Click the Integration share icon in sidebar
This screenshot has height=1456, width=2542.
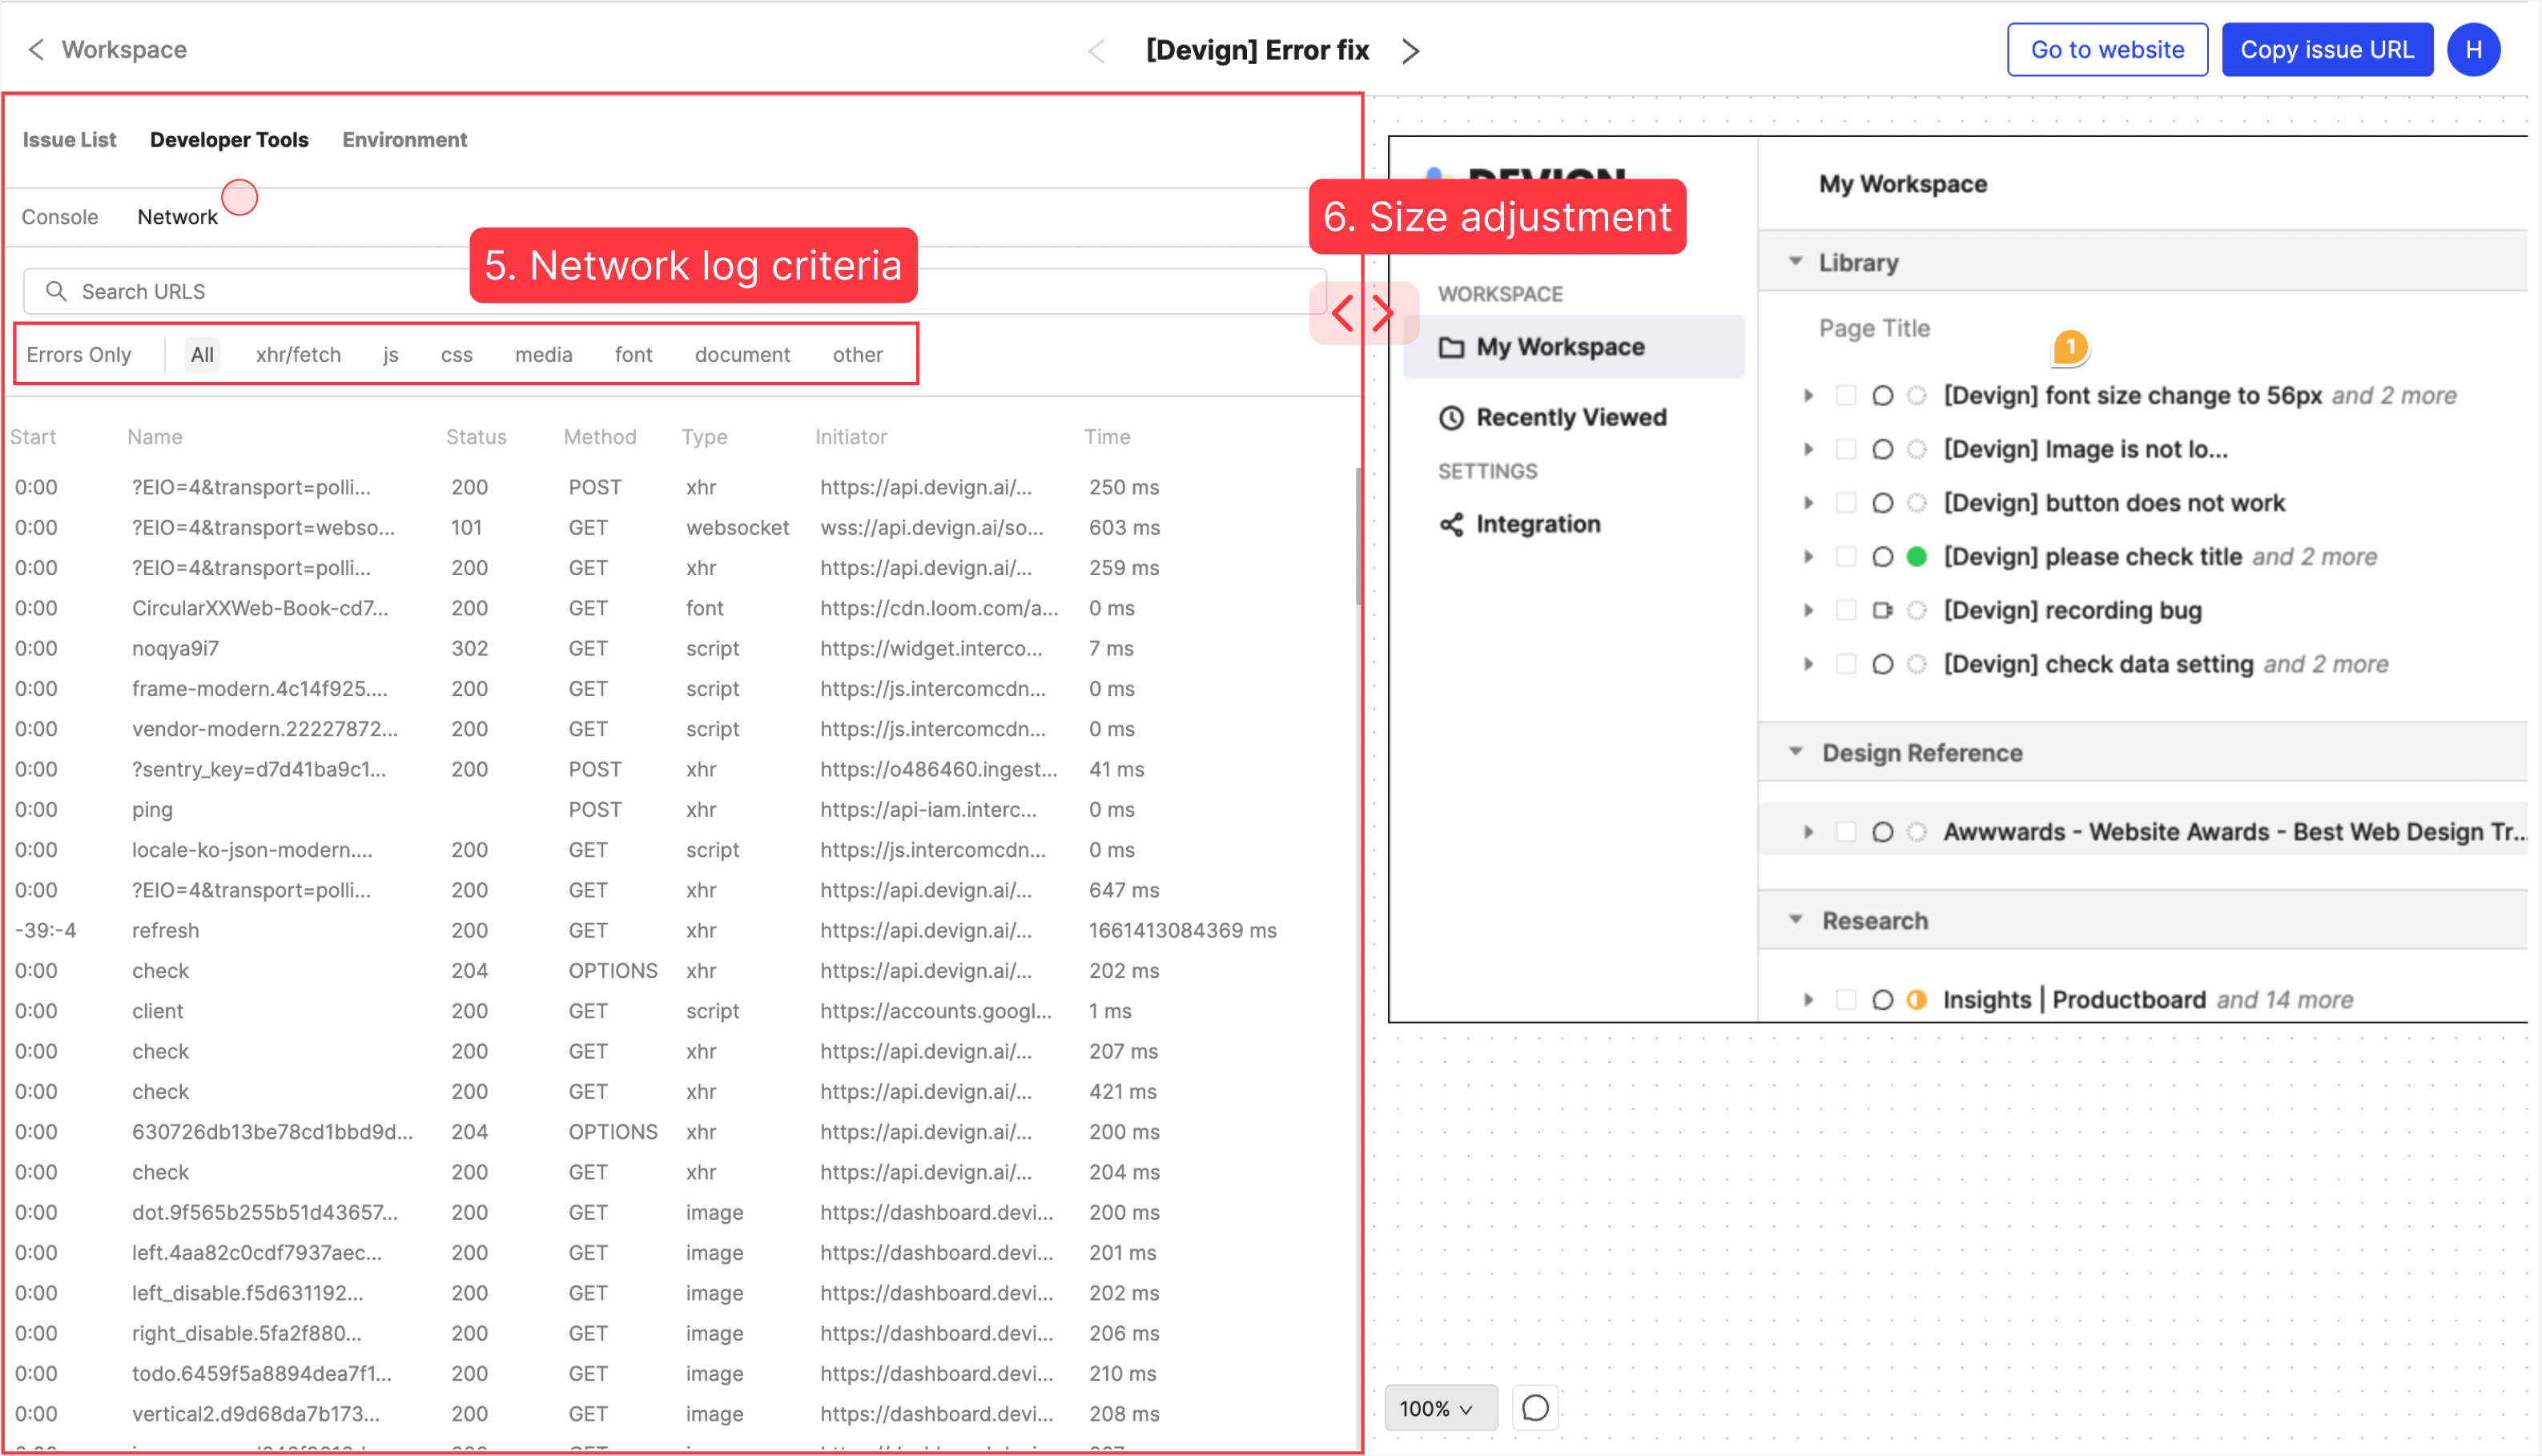[x=1451, y=524]
